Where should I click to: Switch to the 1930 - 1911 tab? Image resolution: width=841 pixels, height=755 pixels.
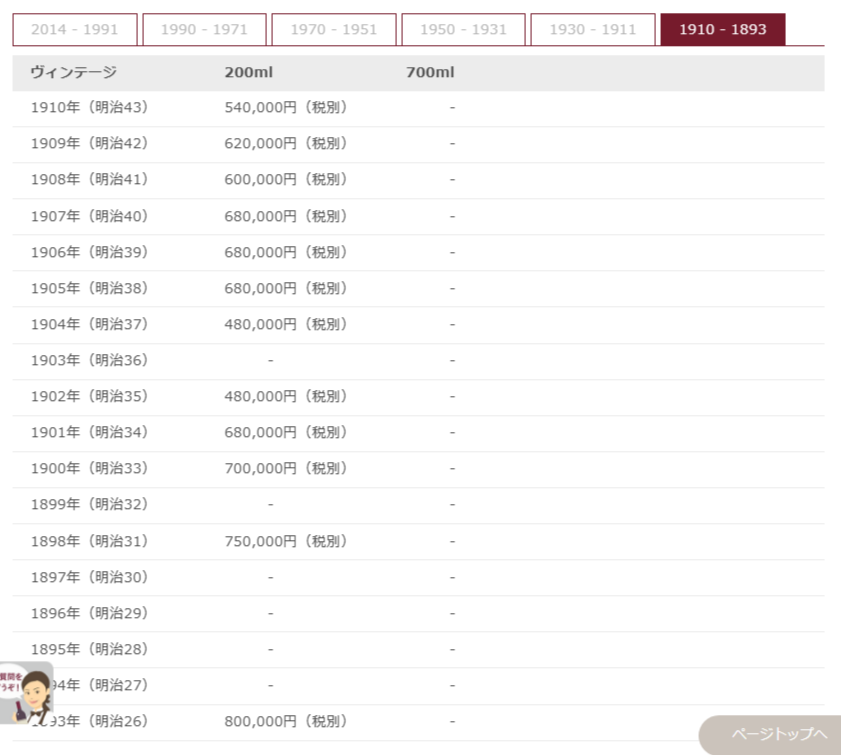(x=592, y=30)
